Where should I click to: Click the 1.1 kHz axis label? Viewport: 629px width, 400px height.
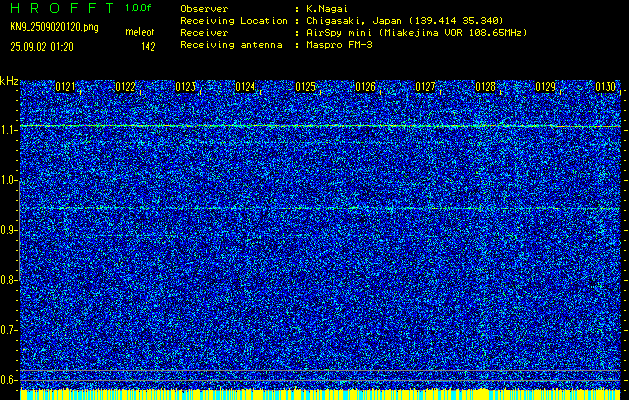8,130
